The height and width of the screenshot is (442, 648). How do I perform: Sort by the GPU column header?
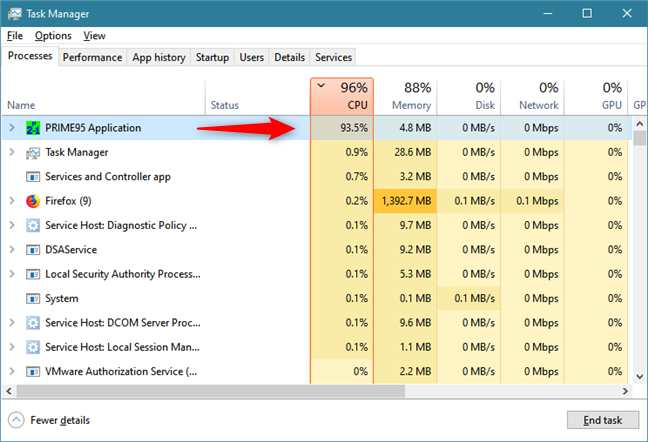596,96
